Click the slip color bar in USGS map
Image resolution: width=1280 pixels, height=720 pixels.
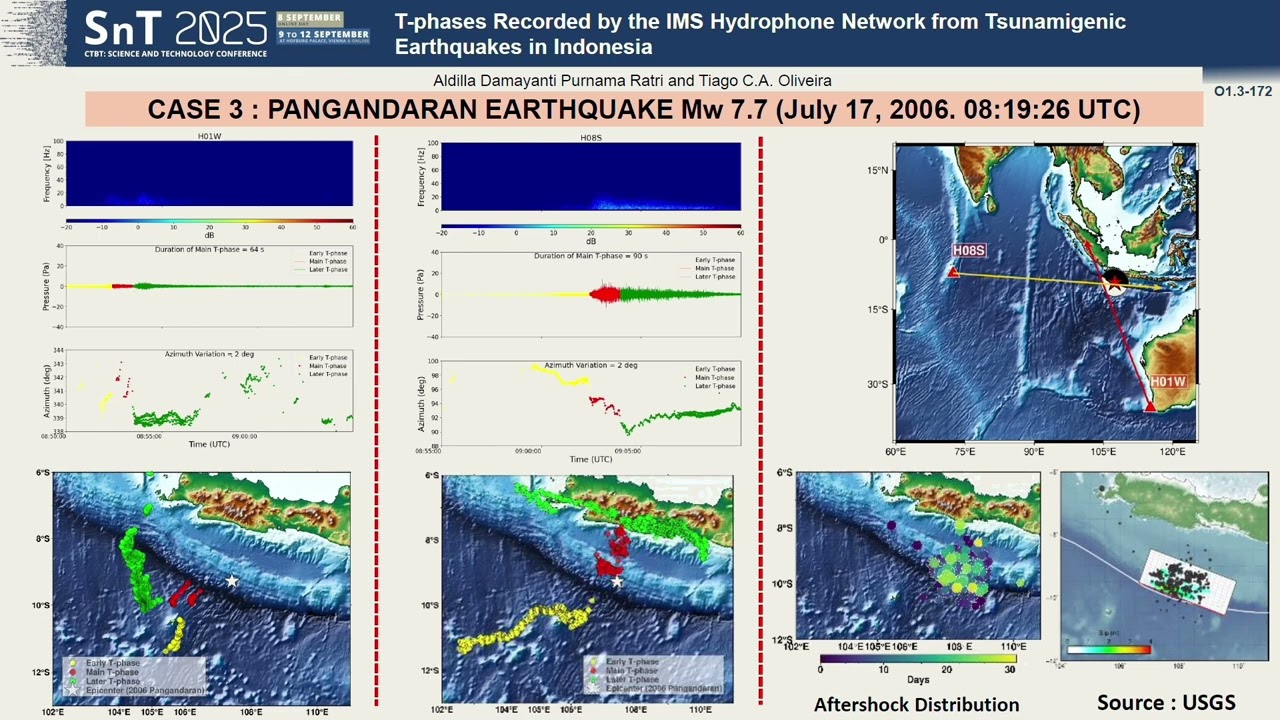[x=1108, y=649]
